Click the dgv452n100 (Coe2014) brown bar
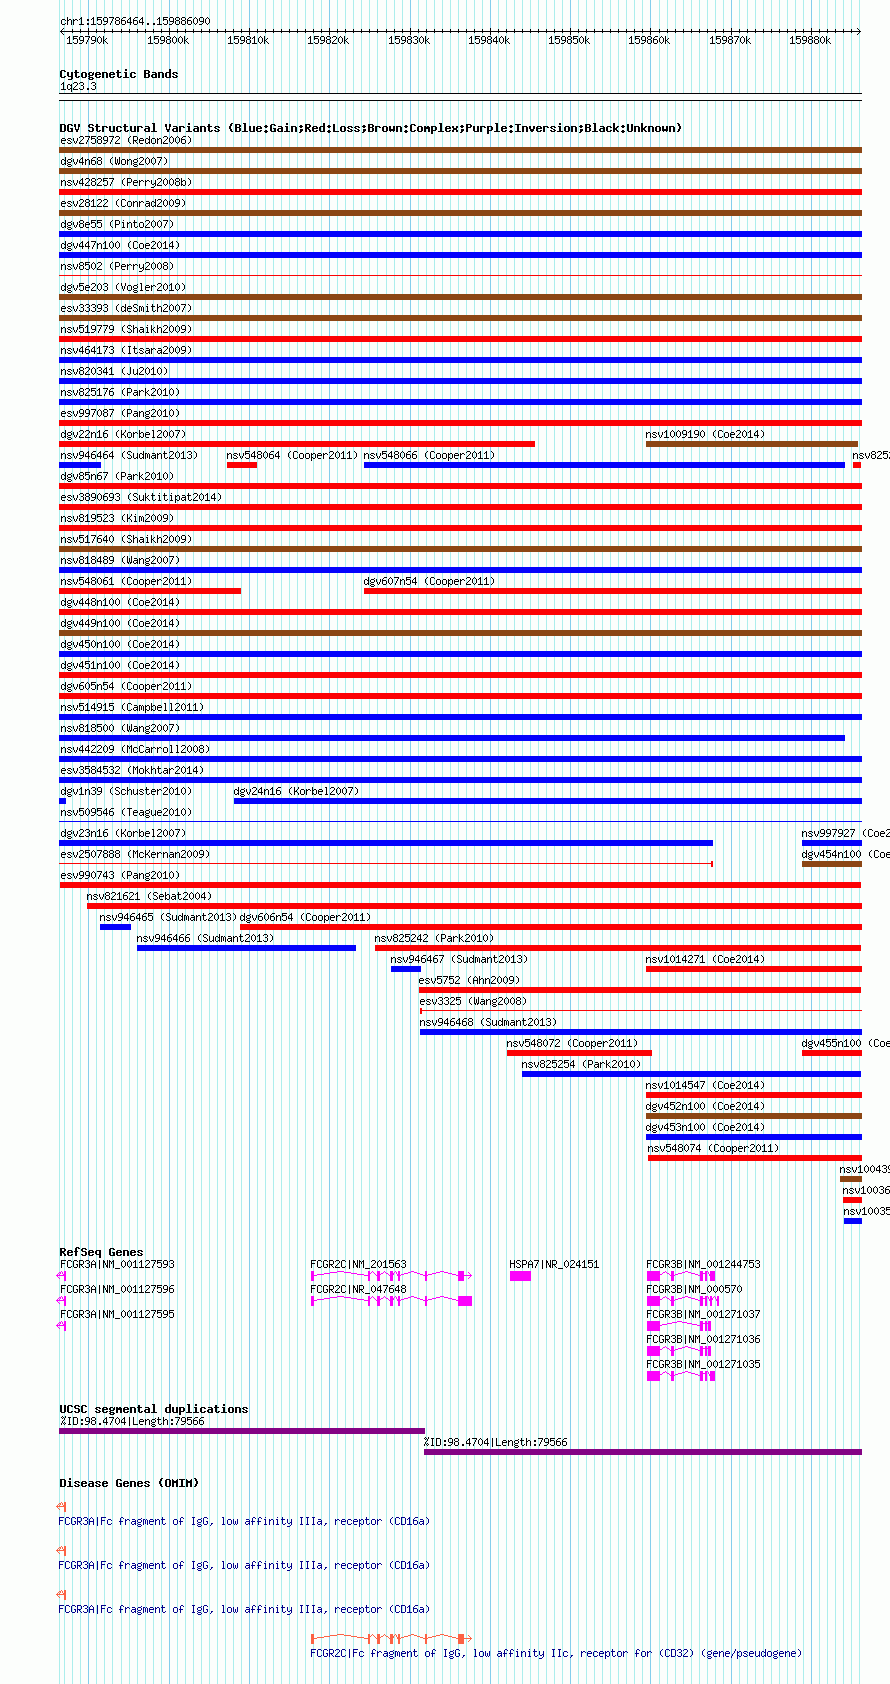The height and width of the screenshot is (1684, 890). 754,1116
